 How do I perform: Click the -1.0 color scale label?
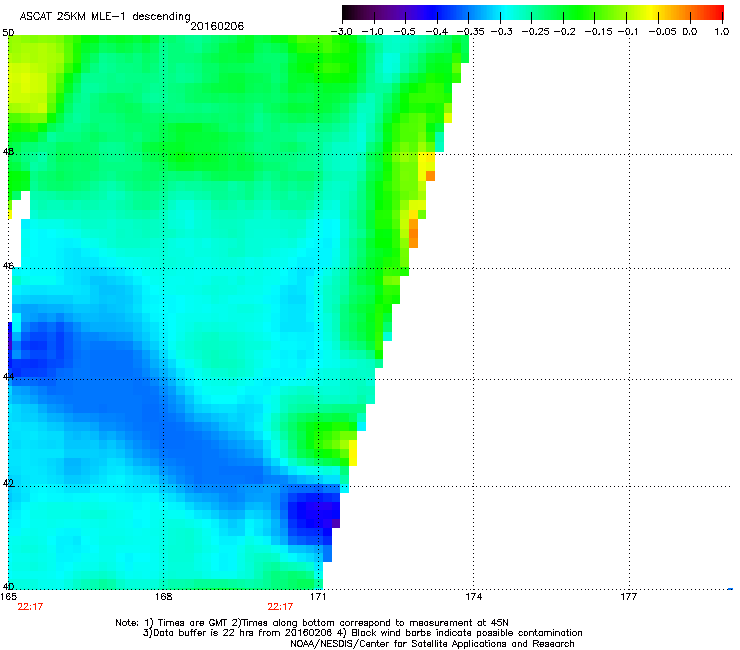click(x=372, y=32)
